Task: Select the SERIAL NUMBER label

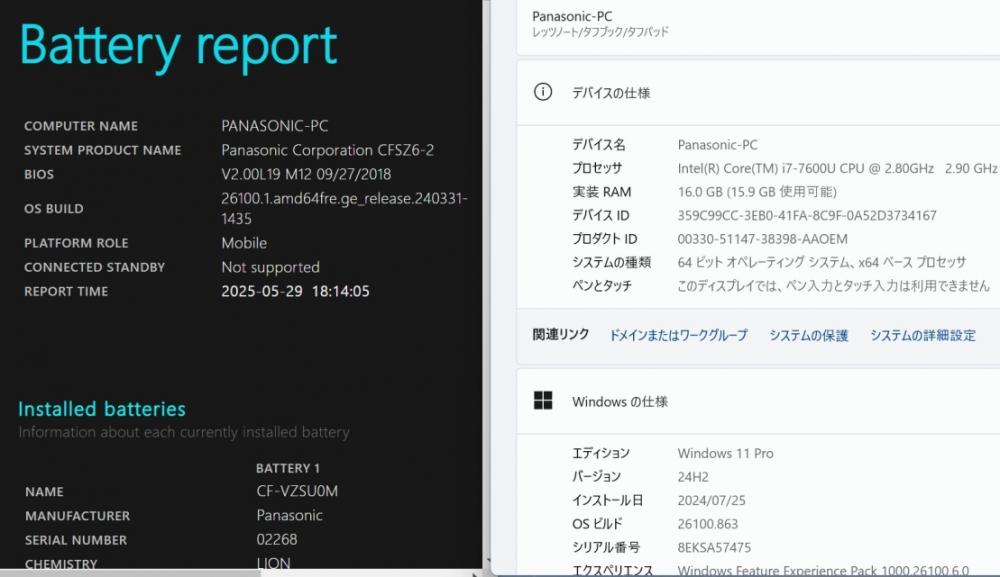Action: [x=76, y=541]
